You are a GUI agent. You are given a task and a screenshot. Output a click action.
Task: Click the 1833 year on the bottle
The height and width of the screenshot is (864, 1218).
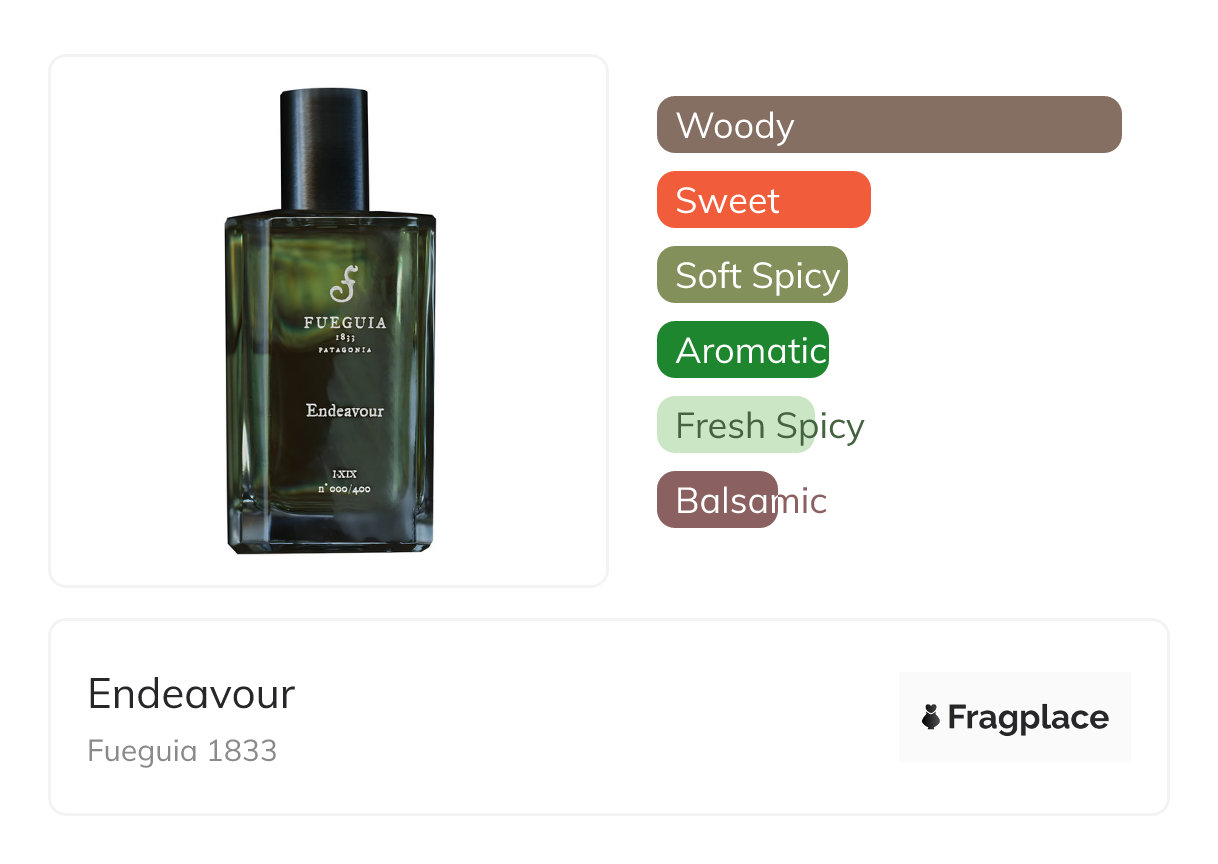(x=345, y=337)
